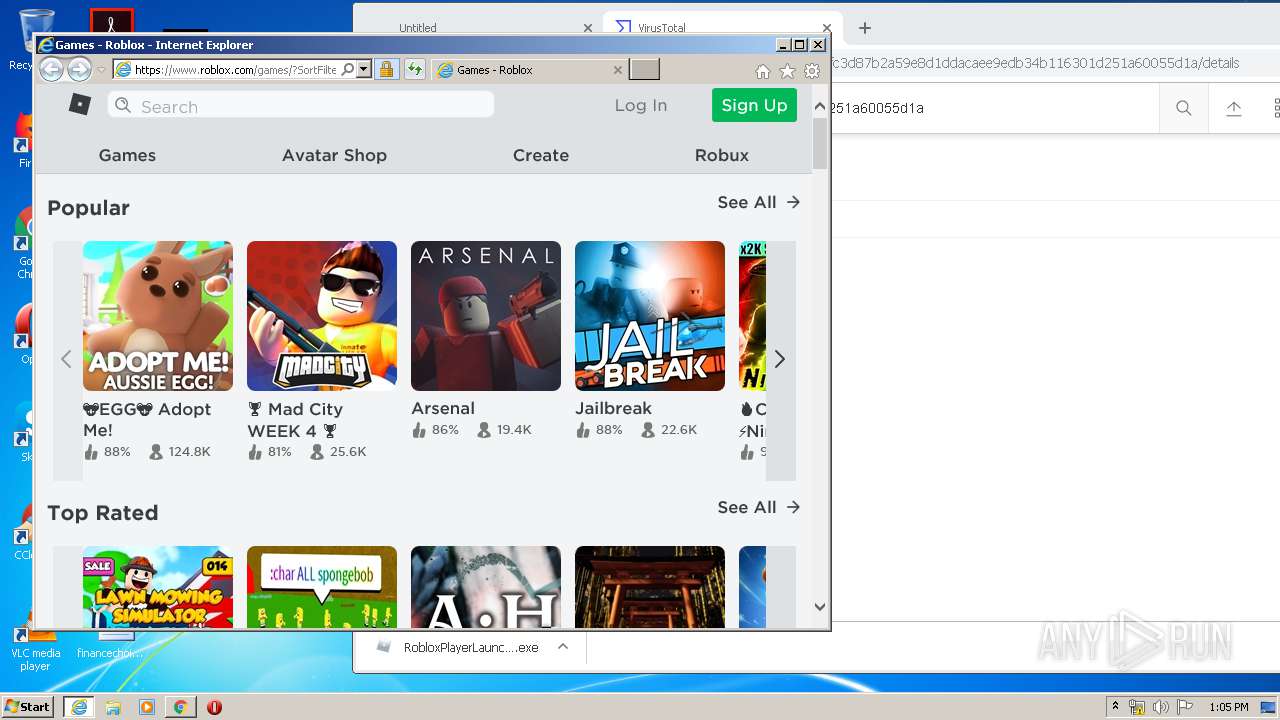Select the Games - Roblox IE tab
Image resolution: width=1280 pixels, height=720 pixels.
coord(530,70)
